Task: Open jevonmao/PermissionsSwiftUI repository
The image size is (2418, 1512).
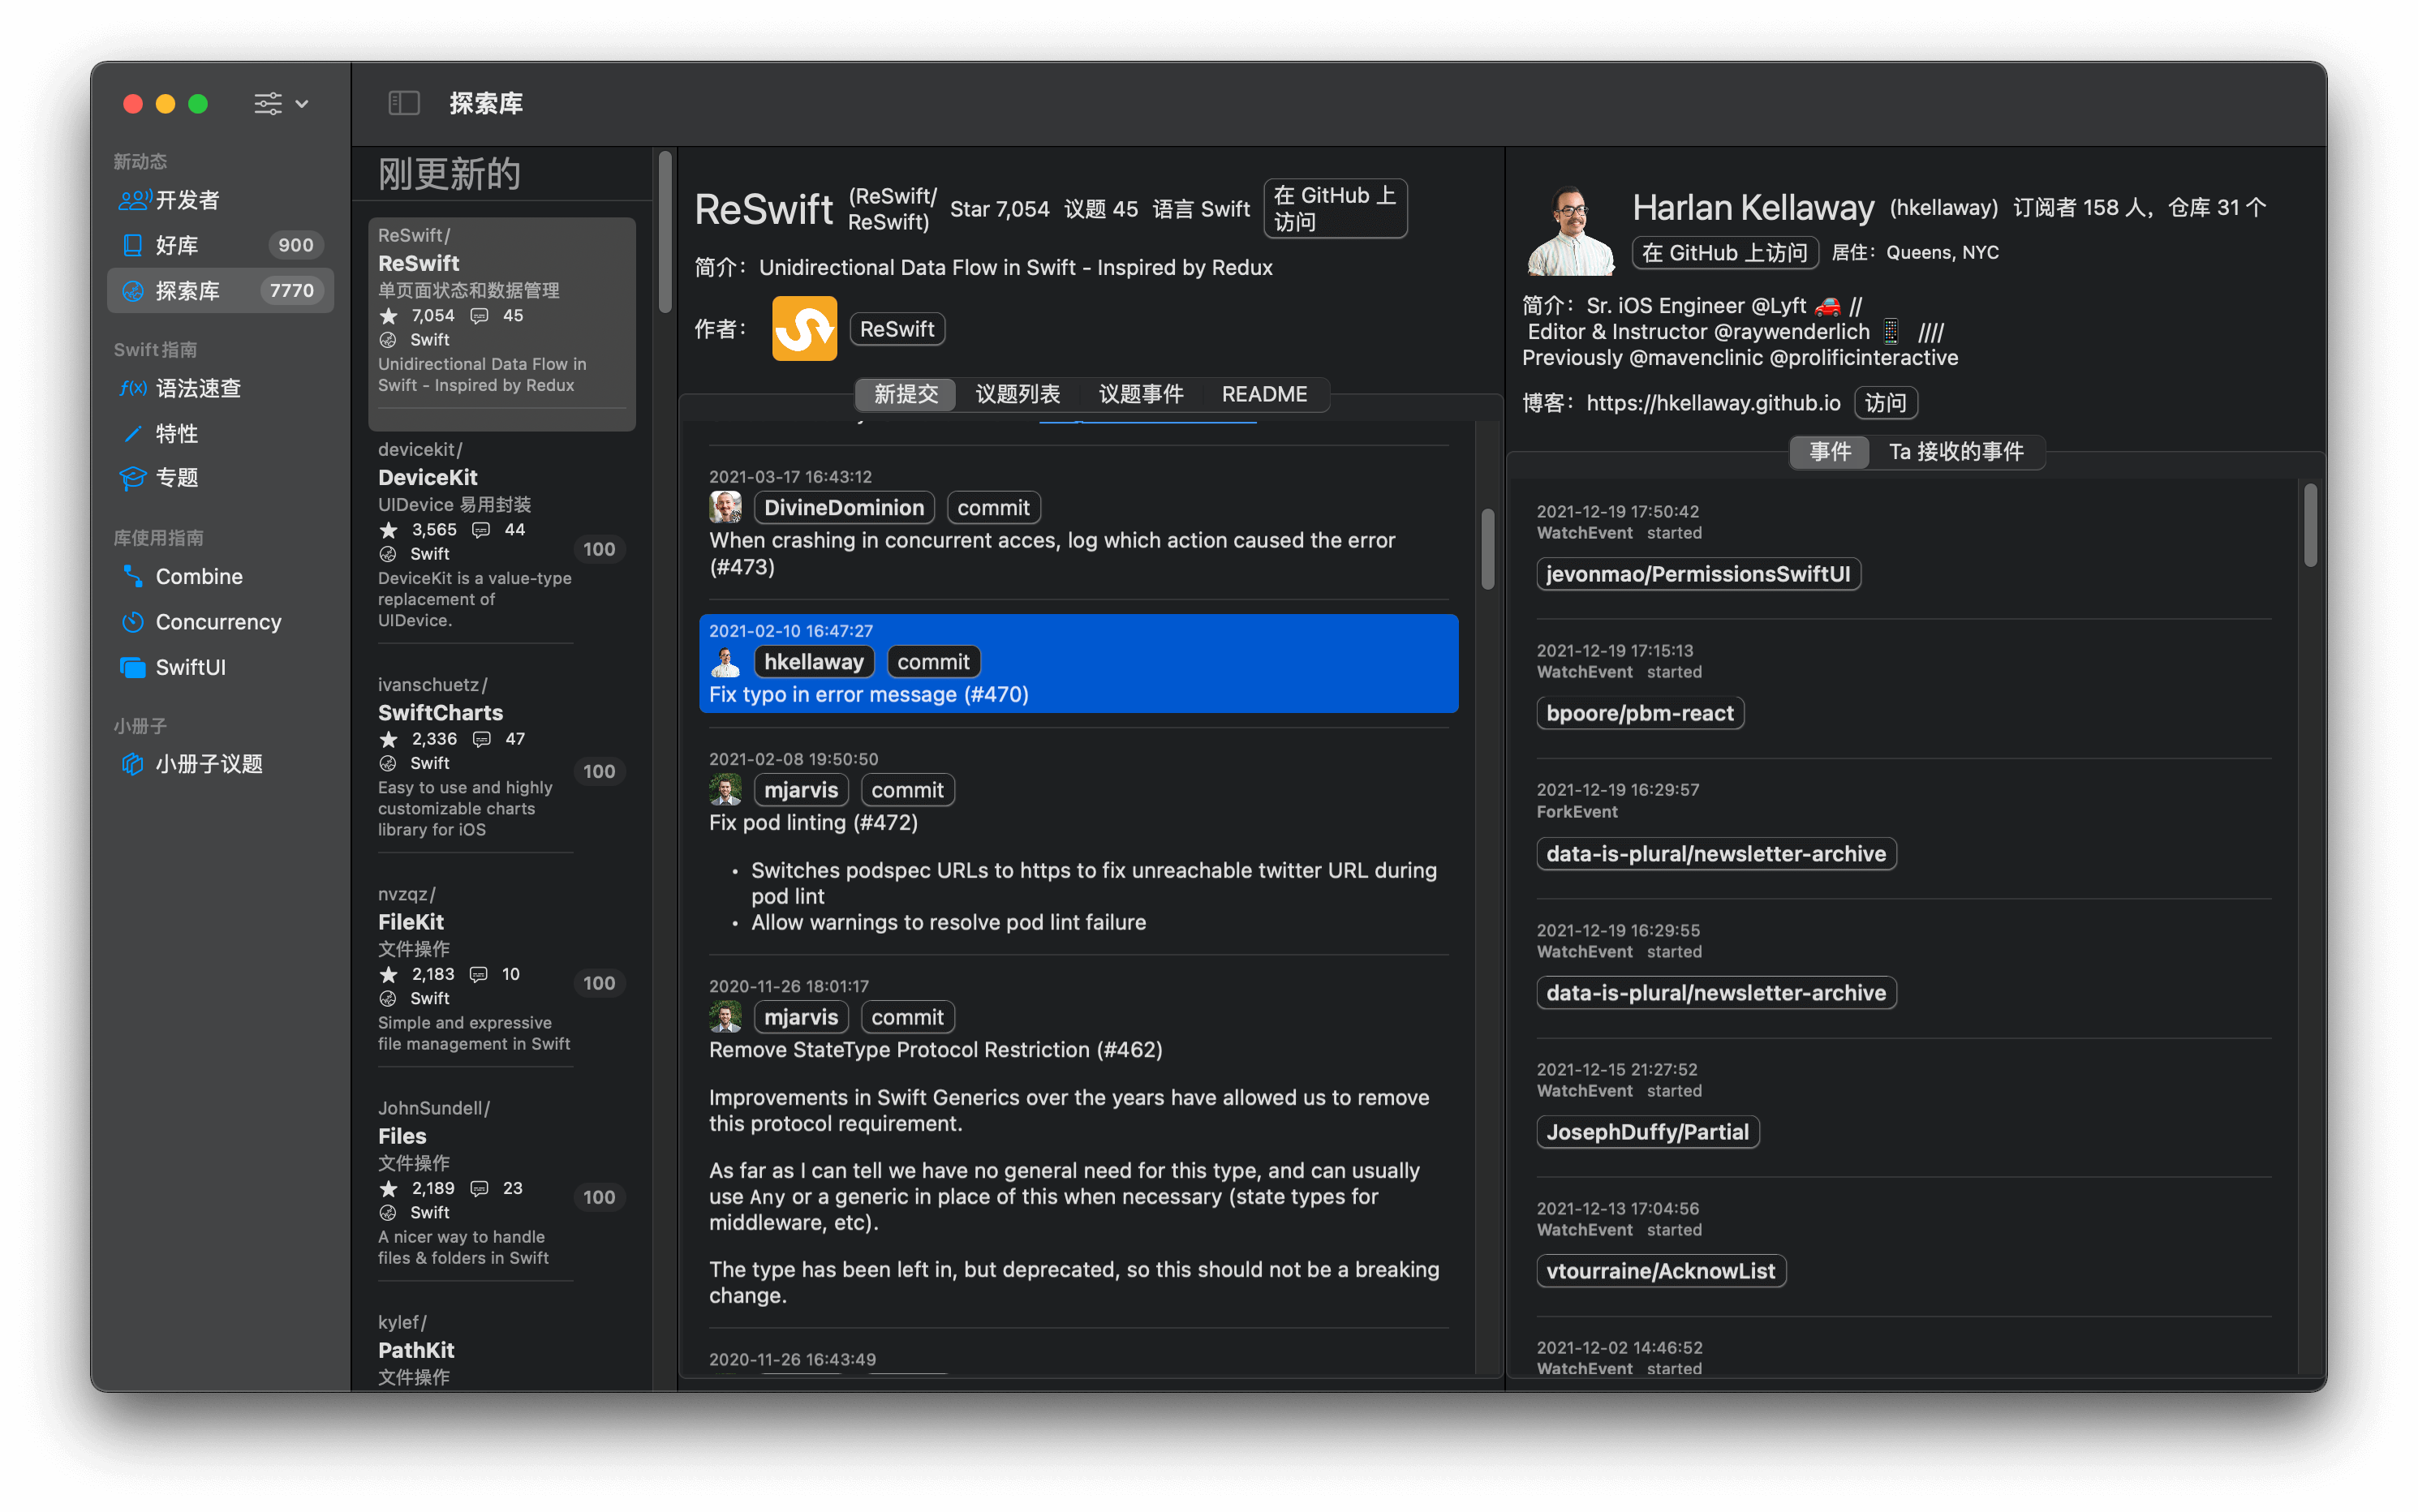Action: (1698, 574)
